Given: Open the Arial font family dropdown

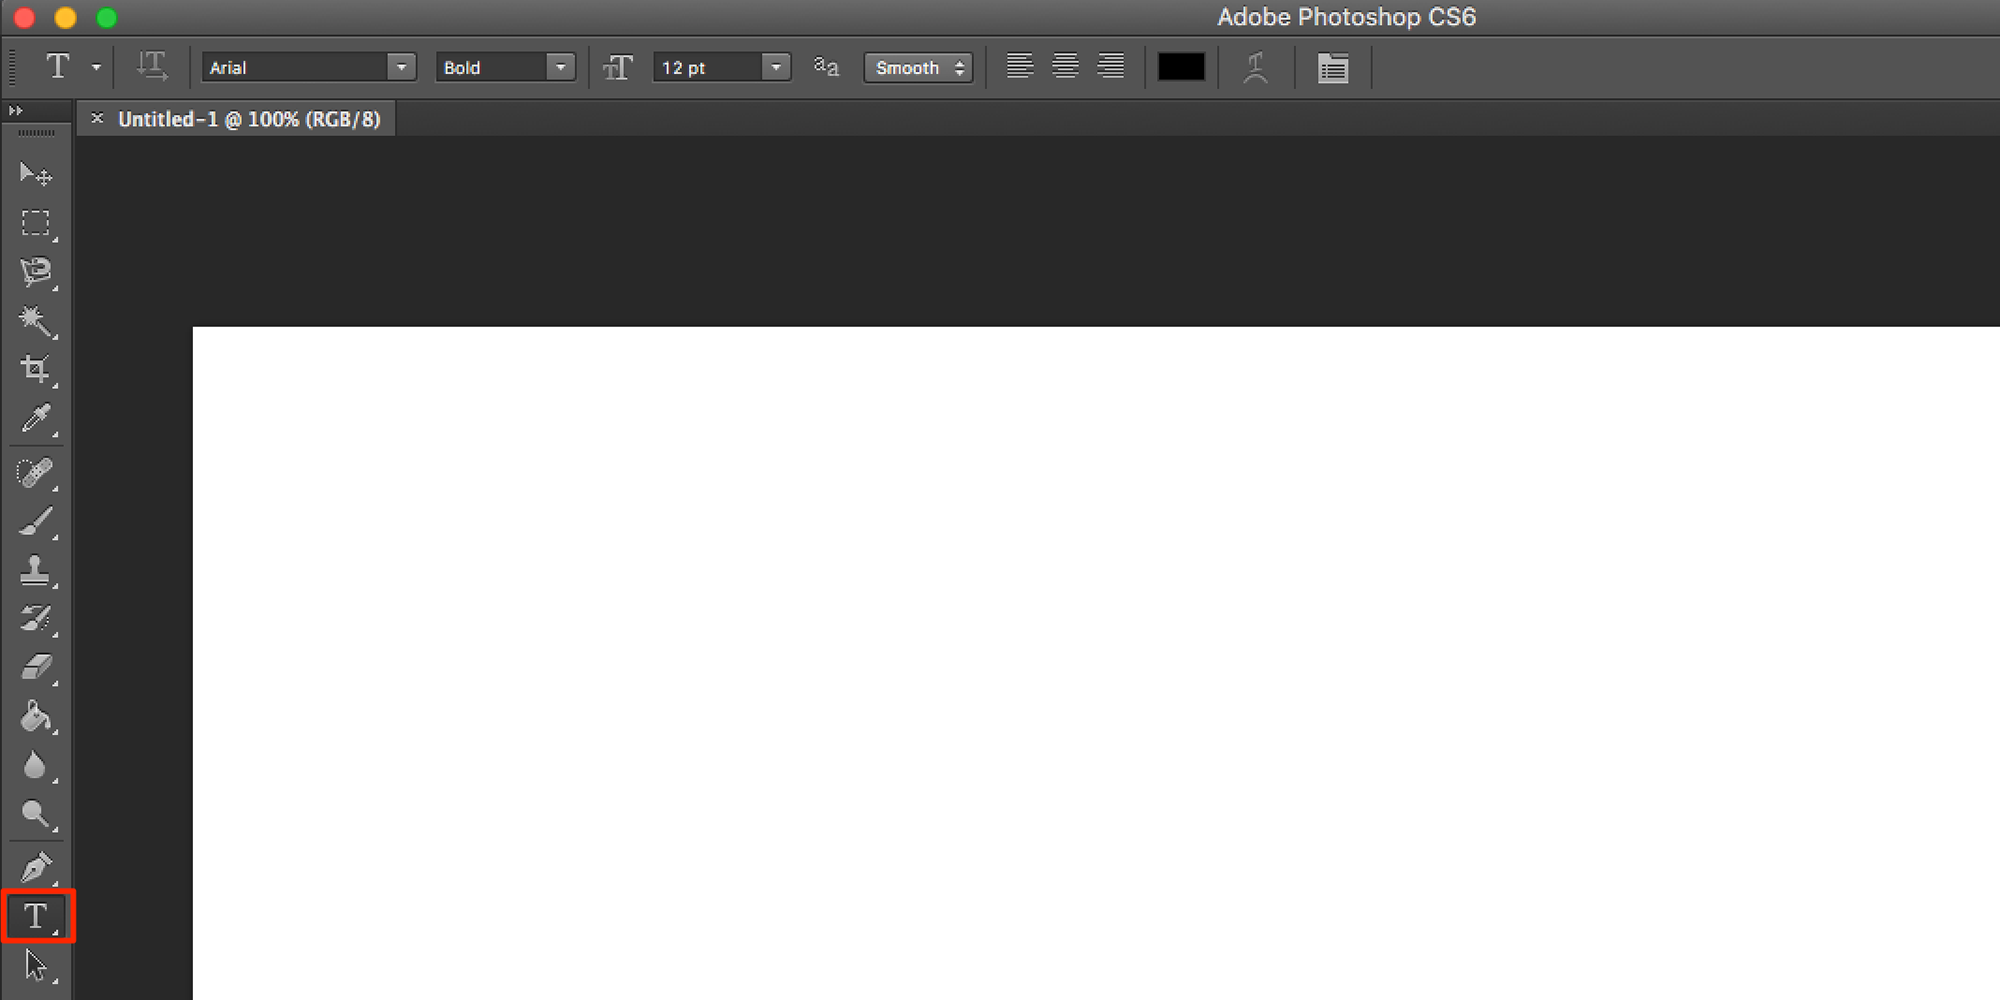Looking at the screenshot, I should [x=401, y=66].
